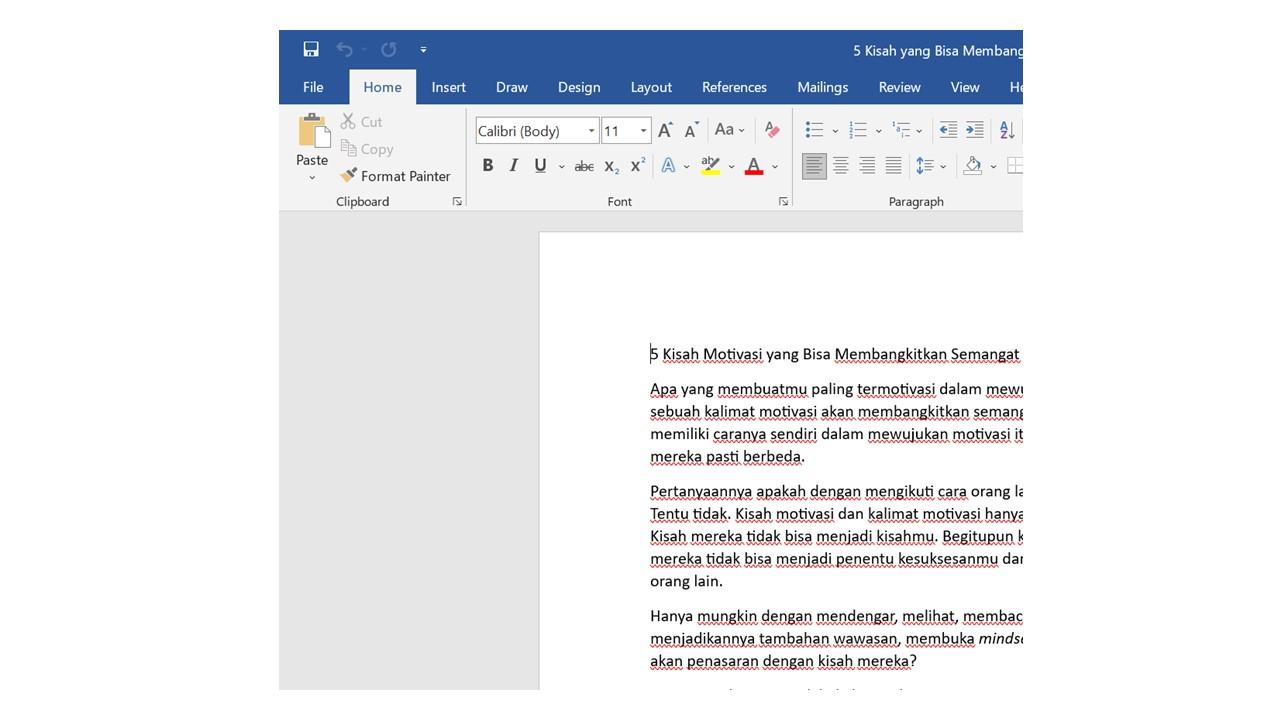Click the Sort A-Z icon
Screen dimensions: 1280x720
[1007, 130]
